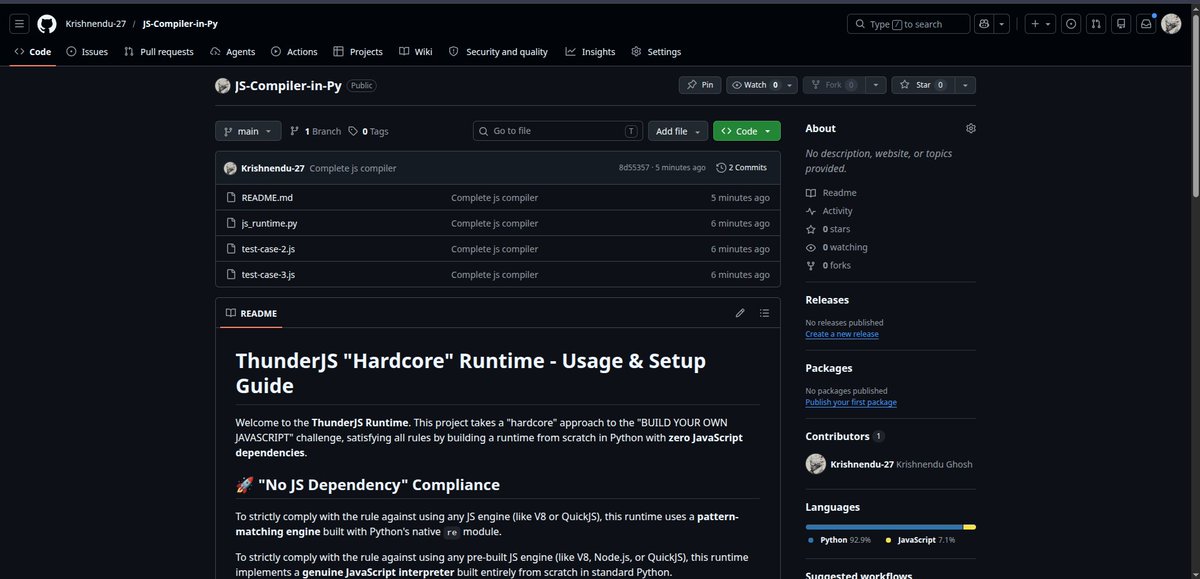1200x579 pixels.
Task: Click Create a new release link
Action: (x=842, y=334)
